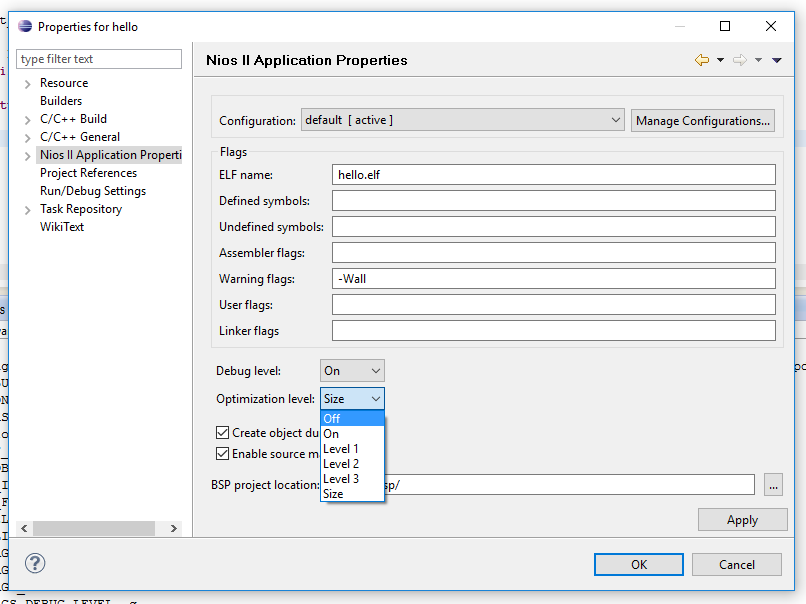Click the back navigation arrow icon
Image resolution: width=806 pixels, height=604 pixels.
702,60
